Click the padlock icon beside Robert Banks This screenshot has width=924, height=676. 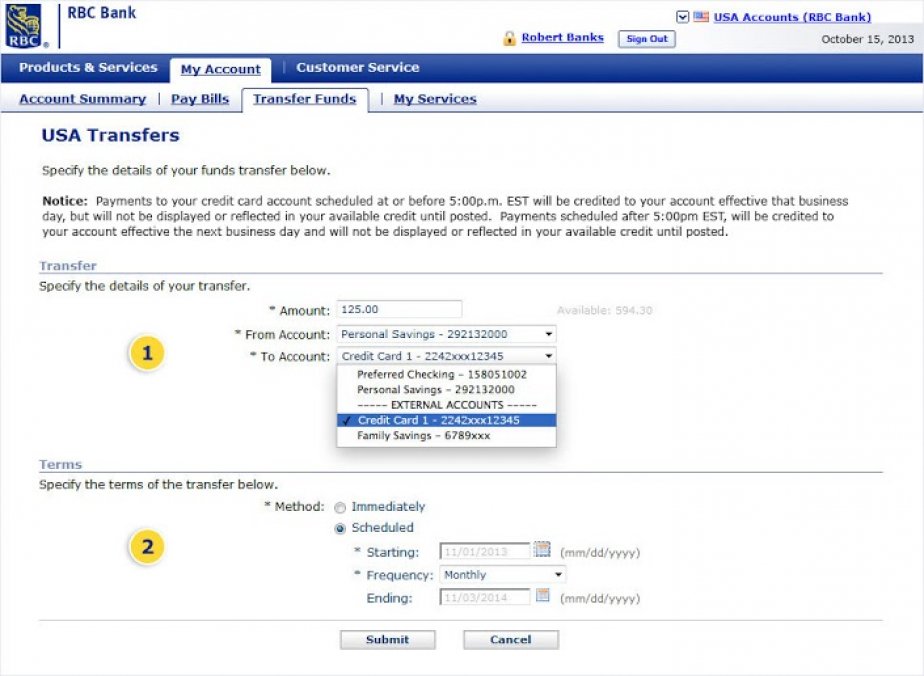pyautogui.click(x=509, y=38)
